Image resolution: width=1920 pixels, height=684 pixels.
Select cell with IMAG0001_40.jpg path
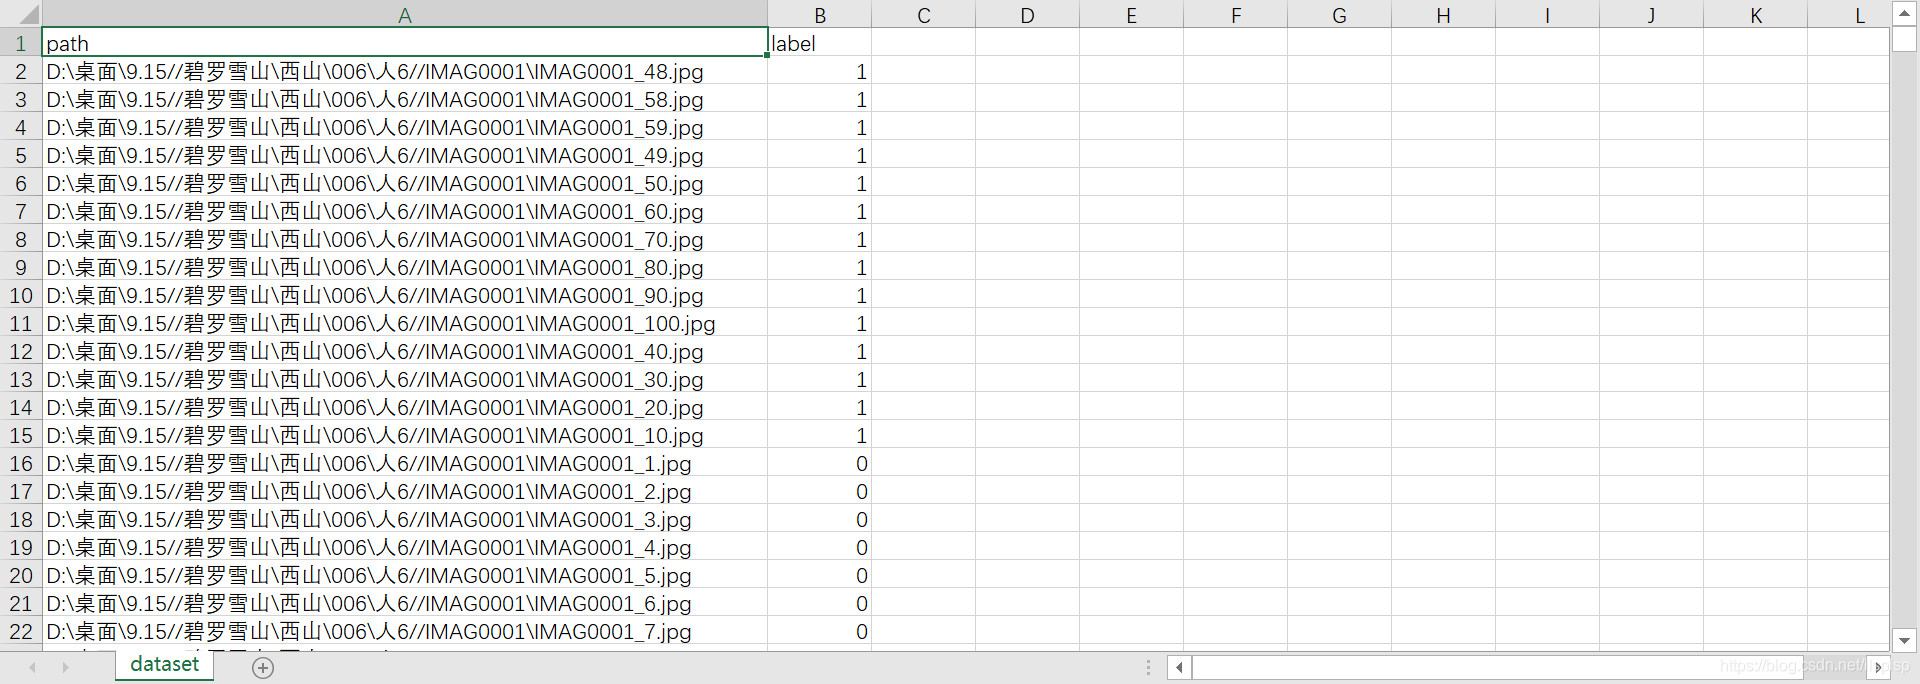[x=405, y=351]
